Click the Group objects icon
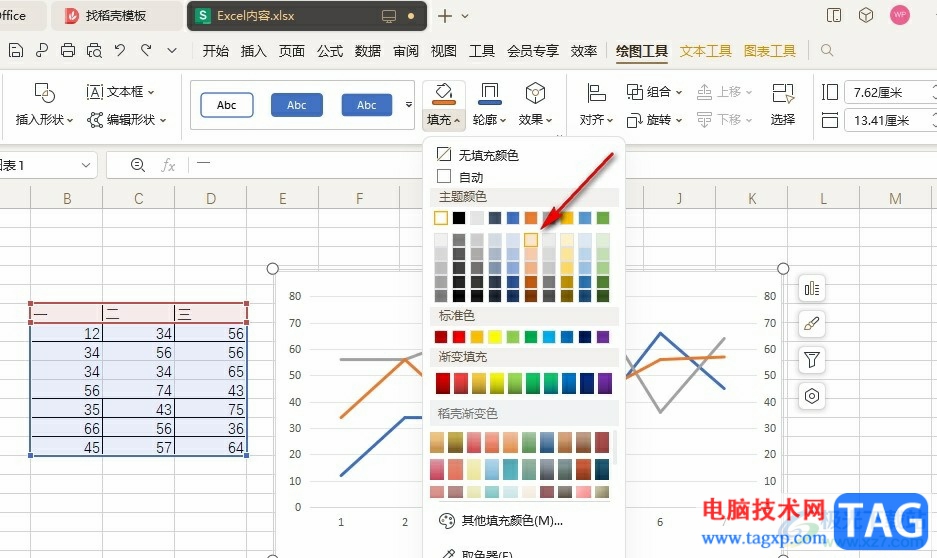This screenshot has height=558, width=937. click(634, 92)
